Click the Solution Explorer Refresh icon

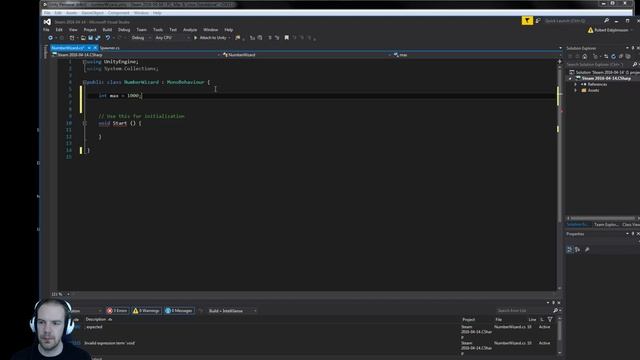pyautogui.click(x=613, y=56)
